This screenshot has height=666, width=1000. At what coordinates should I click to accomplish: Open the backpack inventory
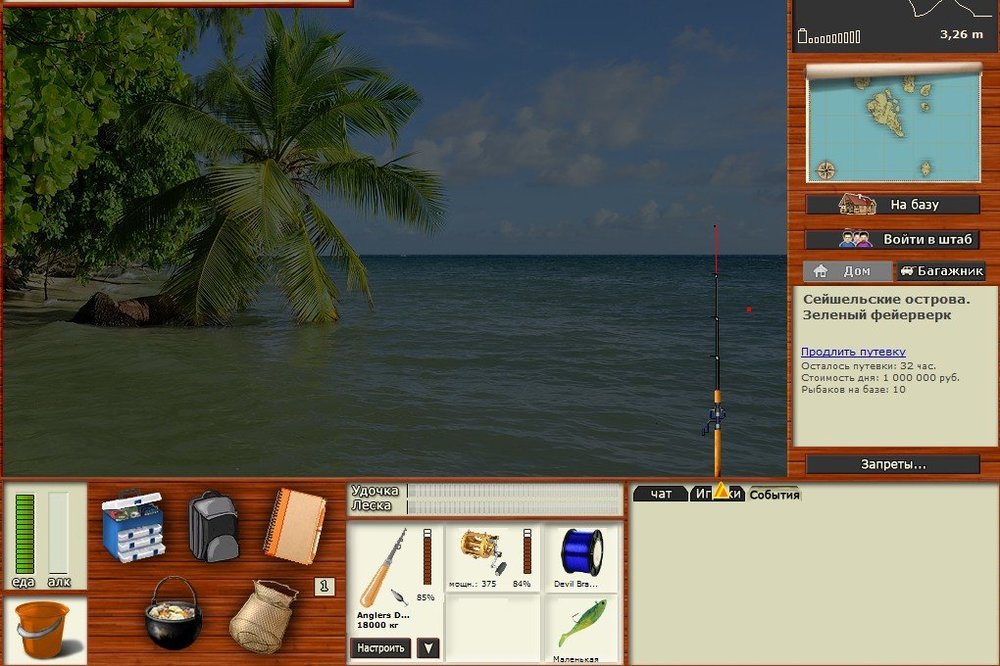[x=213, y=526]
